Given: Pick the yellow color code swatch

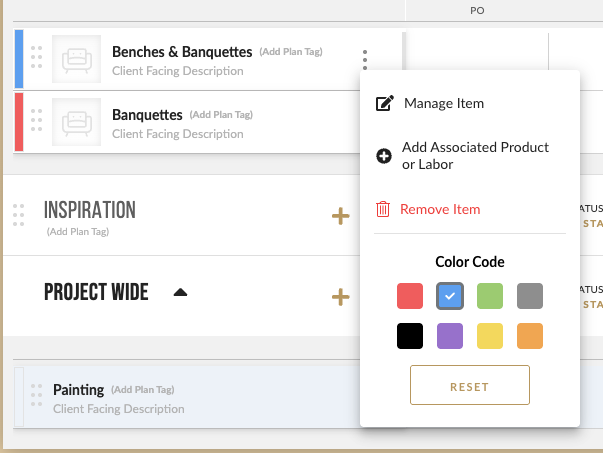Looking at the screenshot, I should pos(490,336).
